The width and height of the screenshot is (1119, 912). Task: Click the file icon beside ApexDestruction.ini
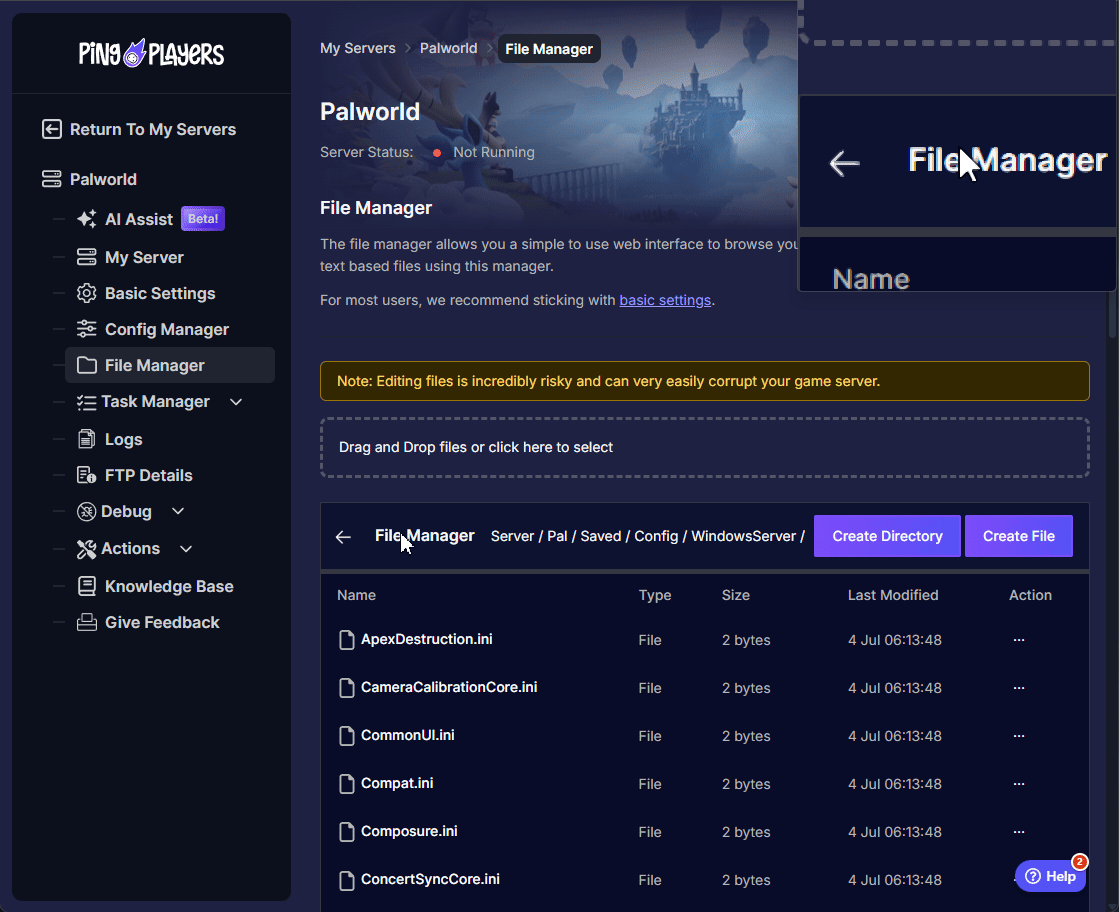coord(346,640)
